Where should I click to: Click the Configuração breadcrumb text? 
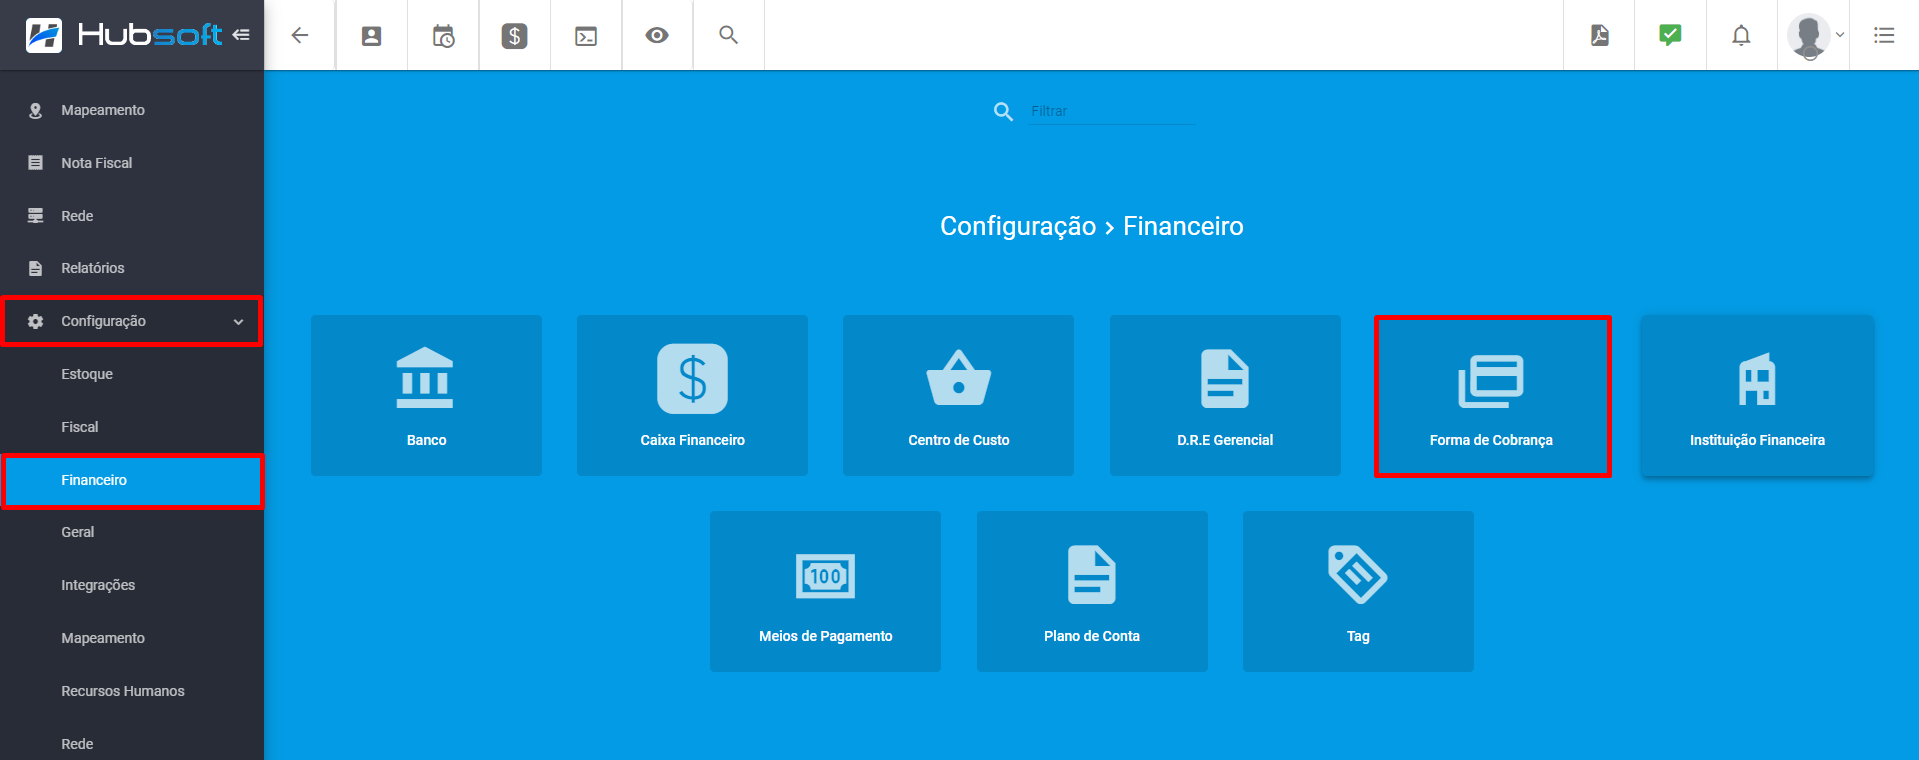1018,227
